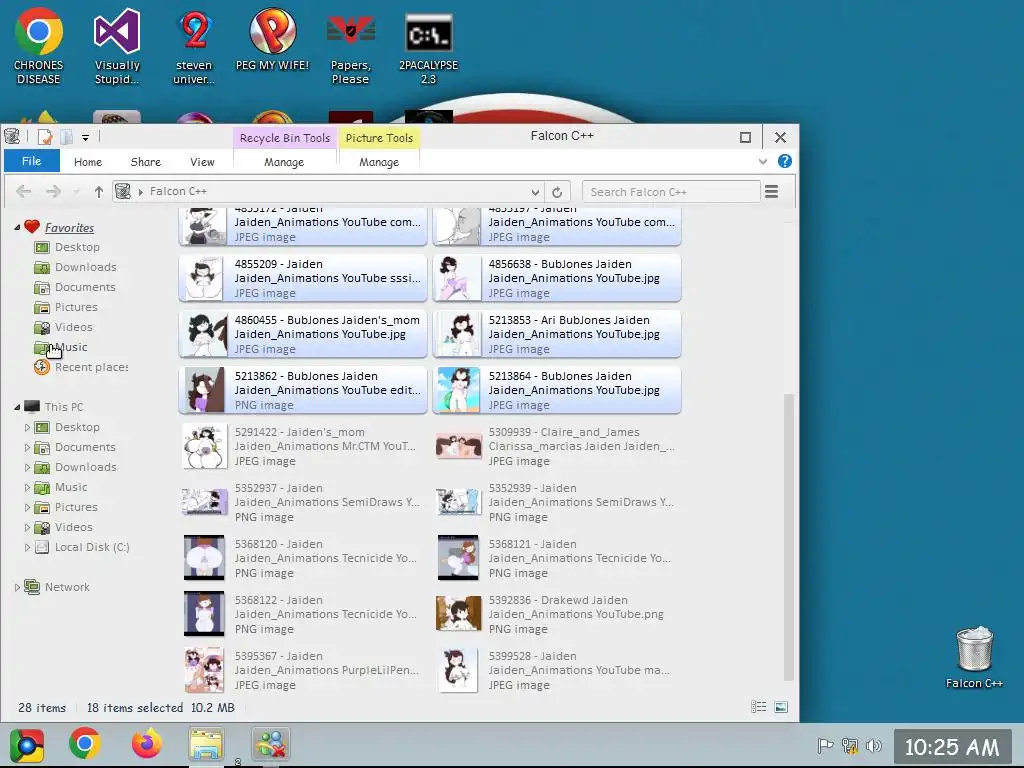1024x768 pixels.
Task: Select the Falcon C++ bin on desktop
Action: click(x=974, y=658)
